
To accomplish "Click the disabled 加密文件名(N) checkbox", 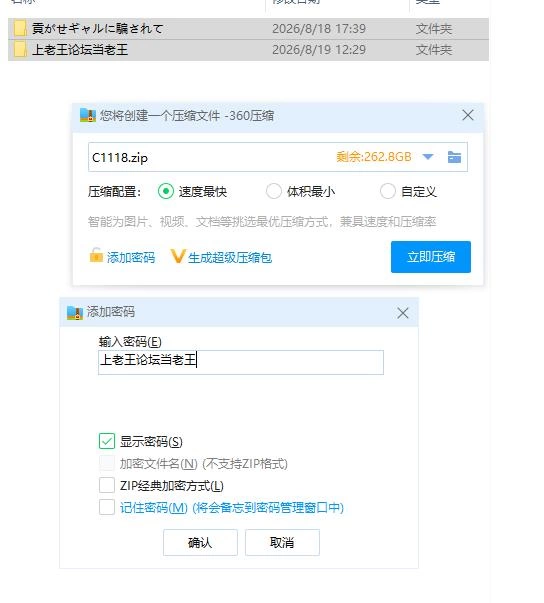I will click(x=106, y=463).
